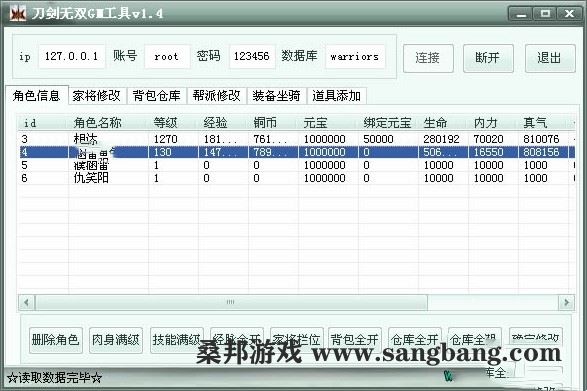The height and width of the screenshot is (391, 587).
Task: Click the horizontal scrollbar thumb
Action: [x=231, y=302]
